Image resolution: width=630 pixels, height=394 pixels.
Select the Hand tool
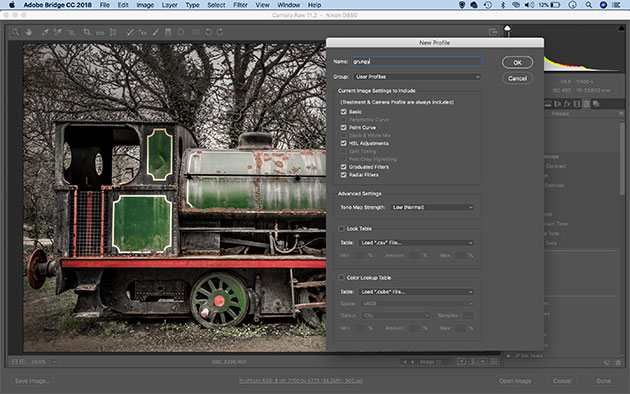pos(29,32)
